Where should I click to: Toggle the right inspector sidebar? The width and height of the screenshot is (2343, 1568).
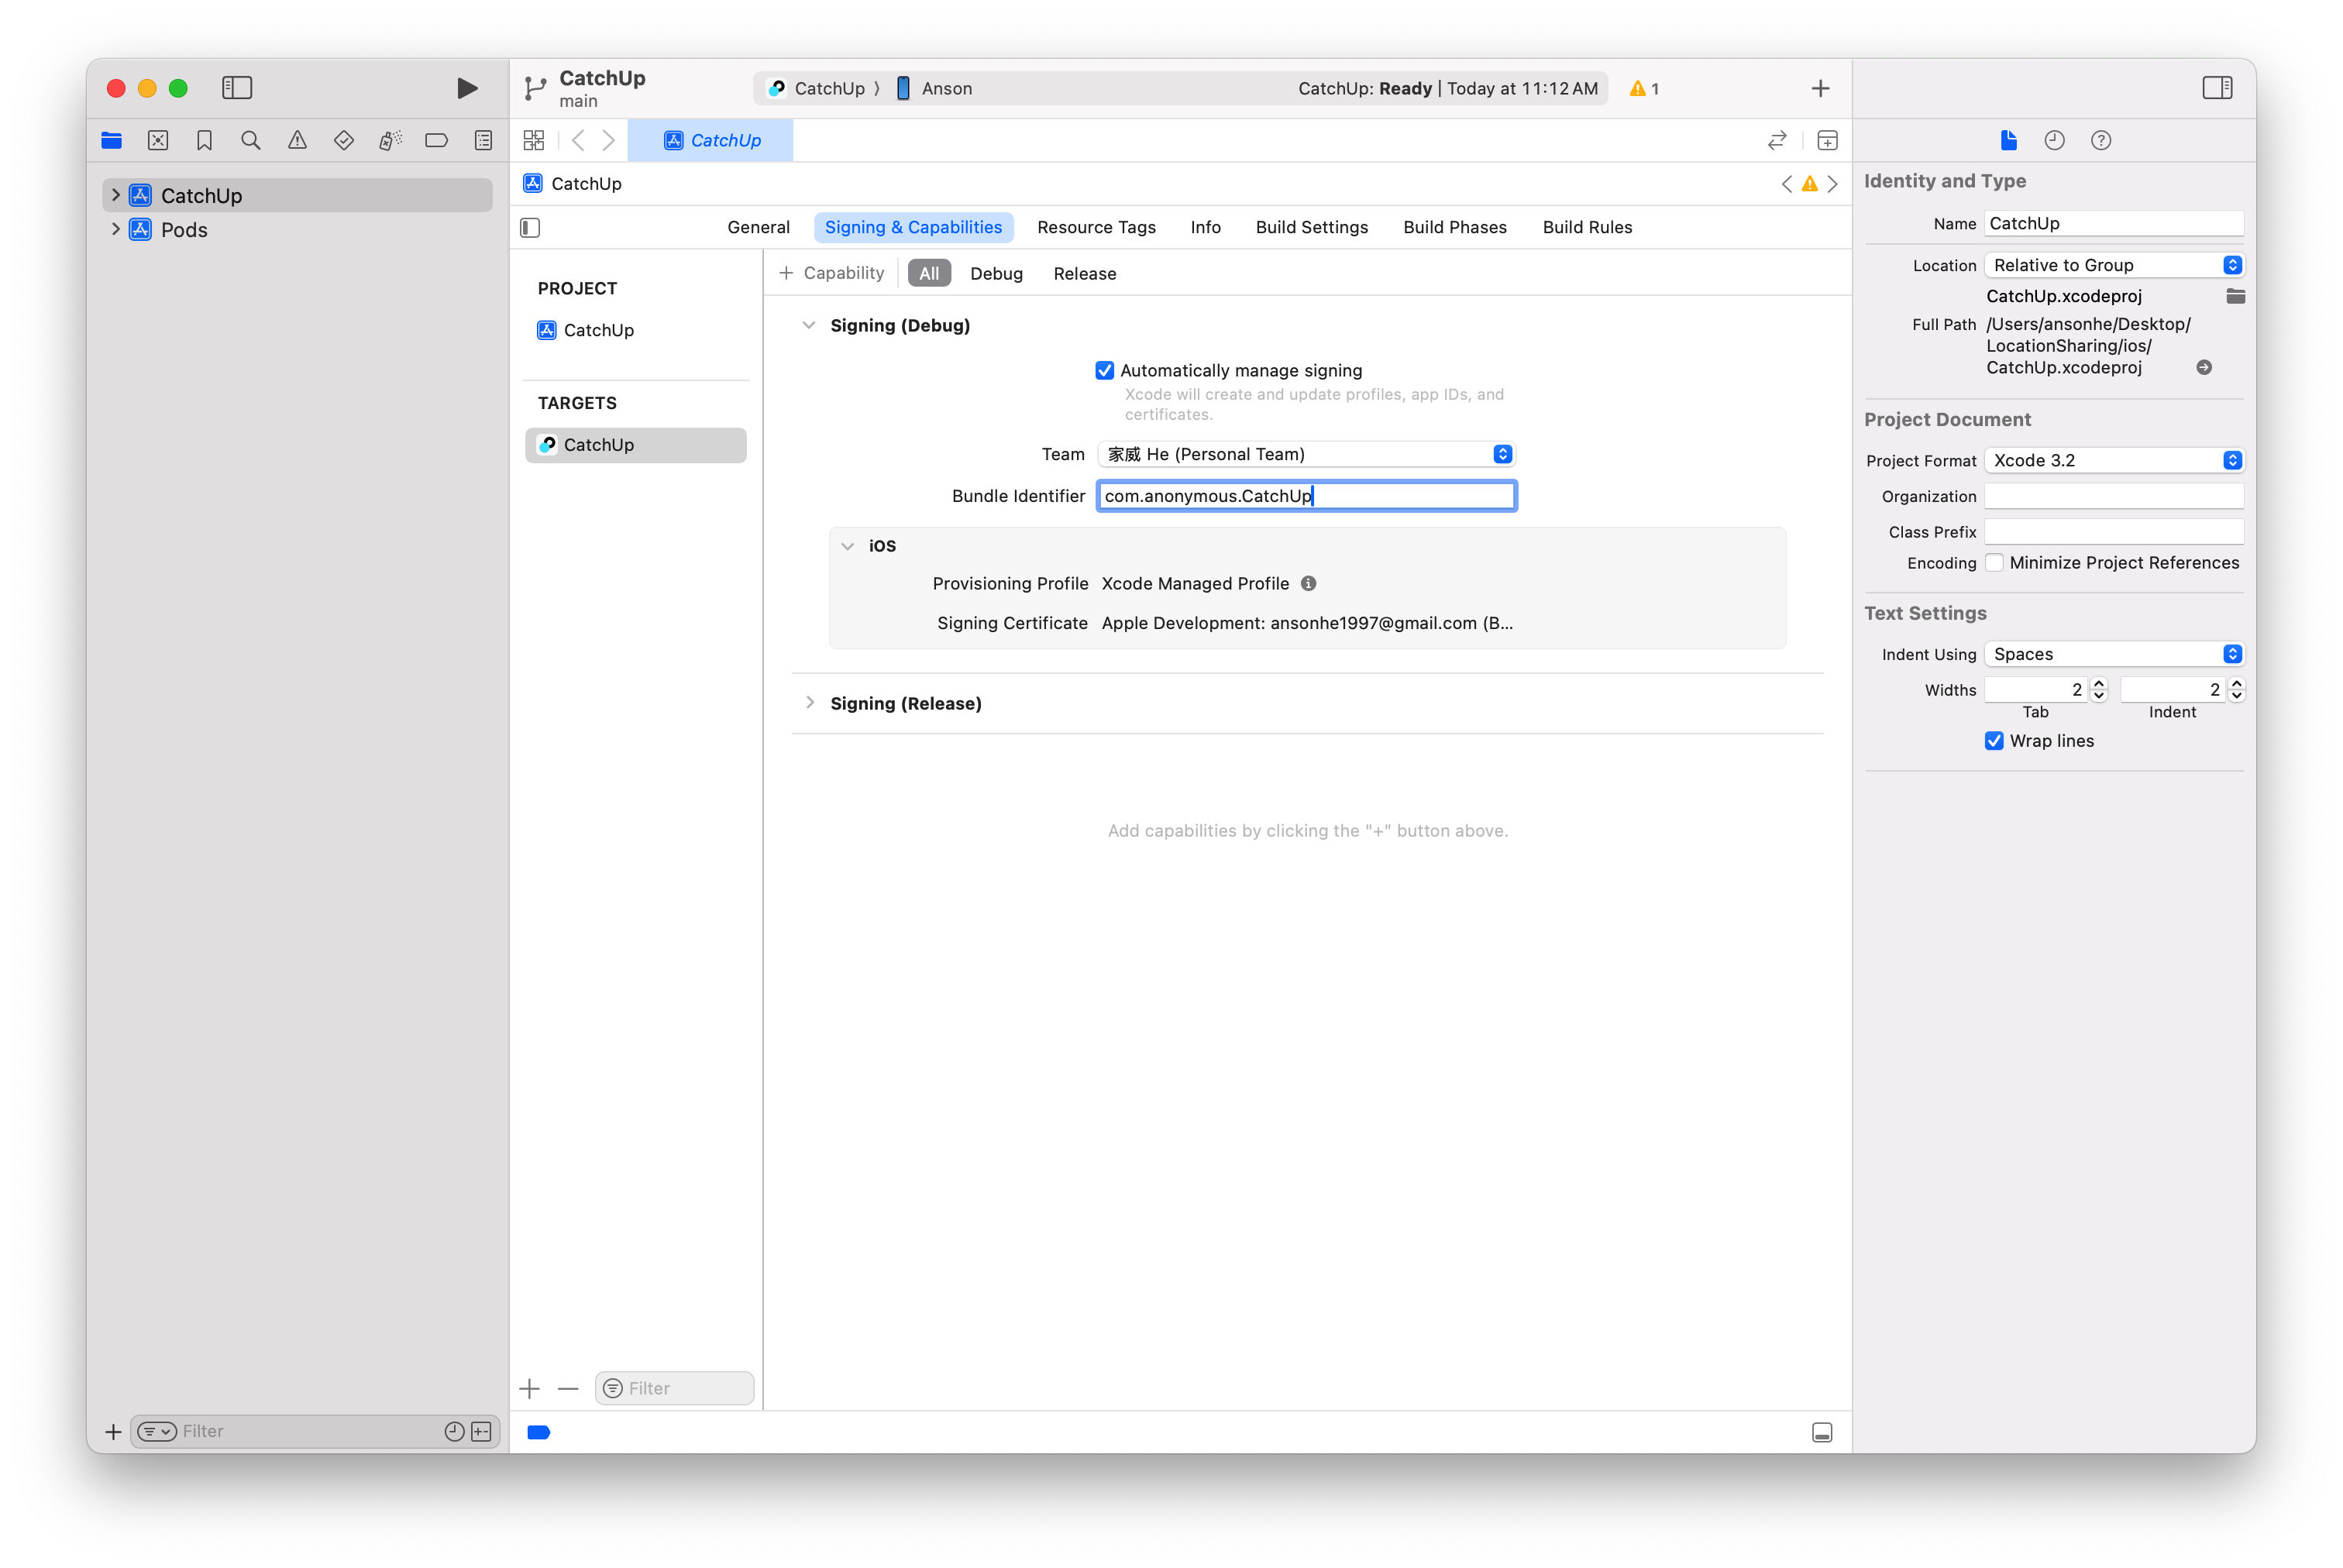(2217, 88)
